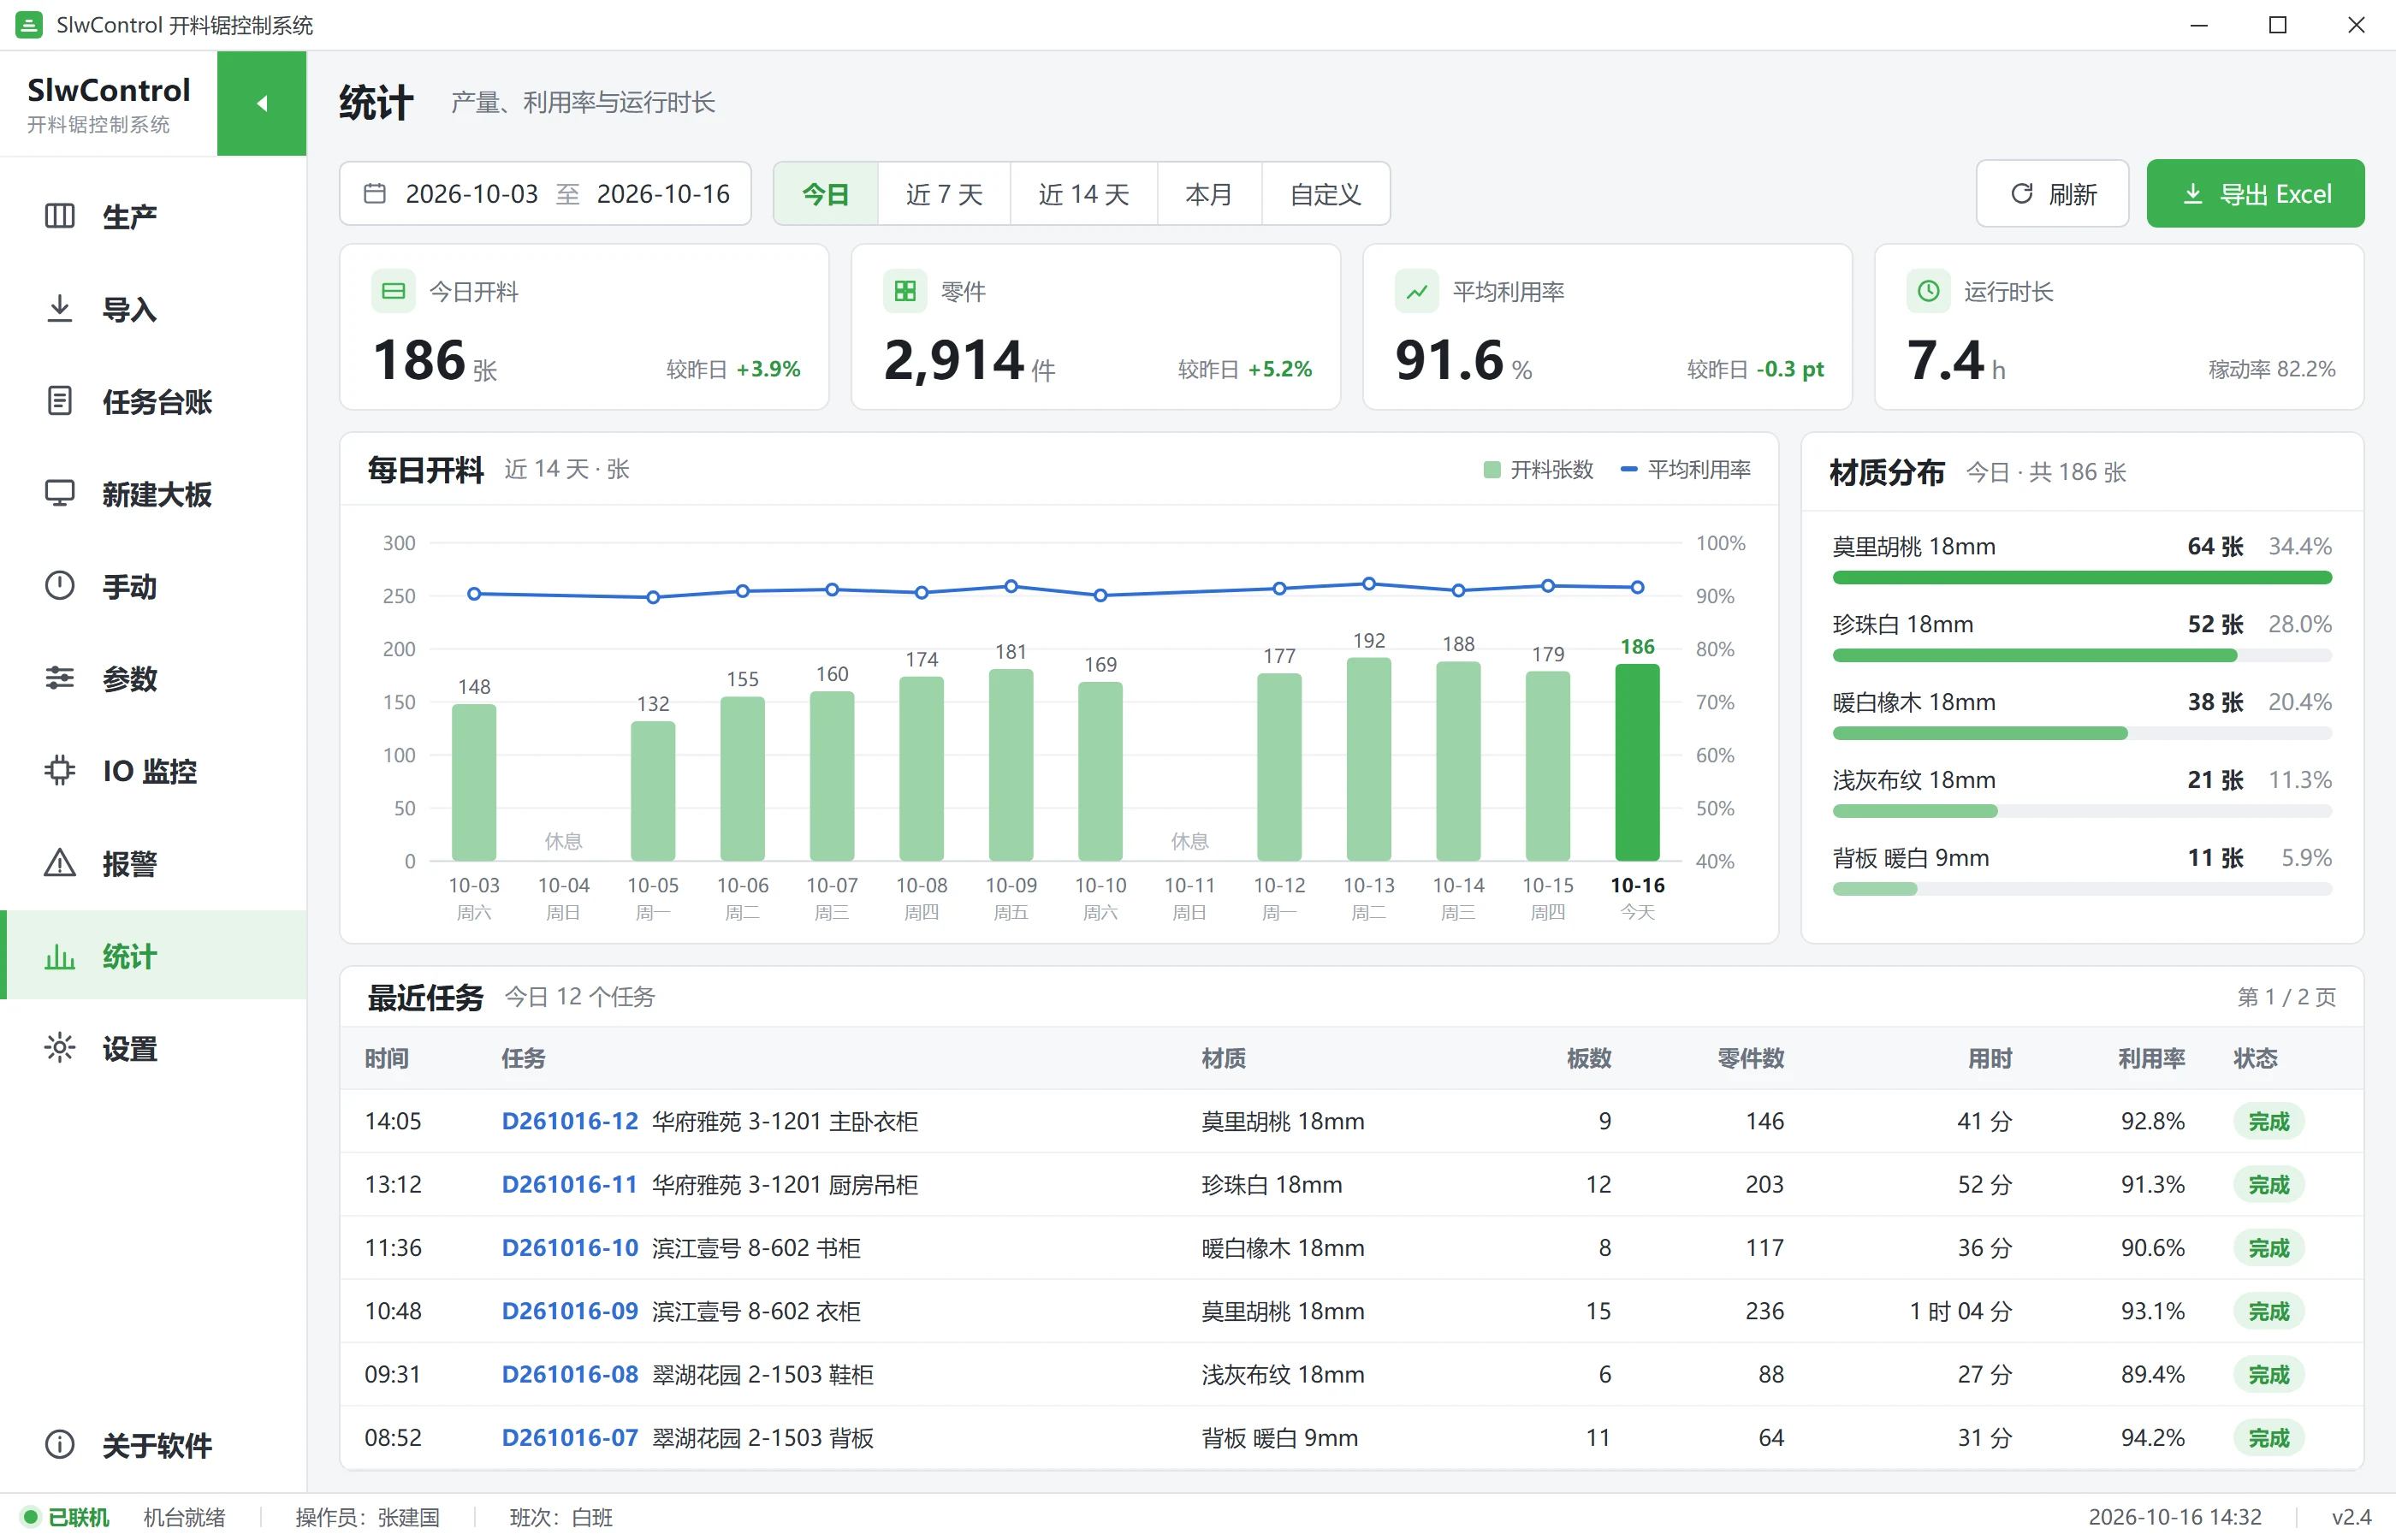Select the 手动 clock icon in sidebar

(x=60, y=585)
